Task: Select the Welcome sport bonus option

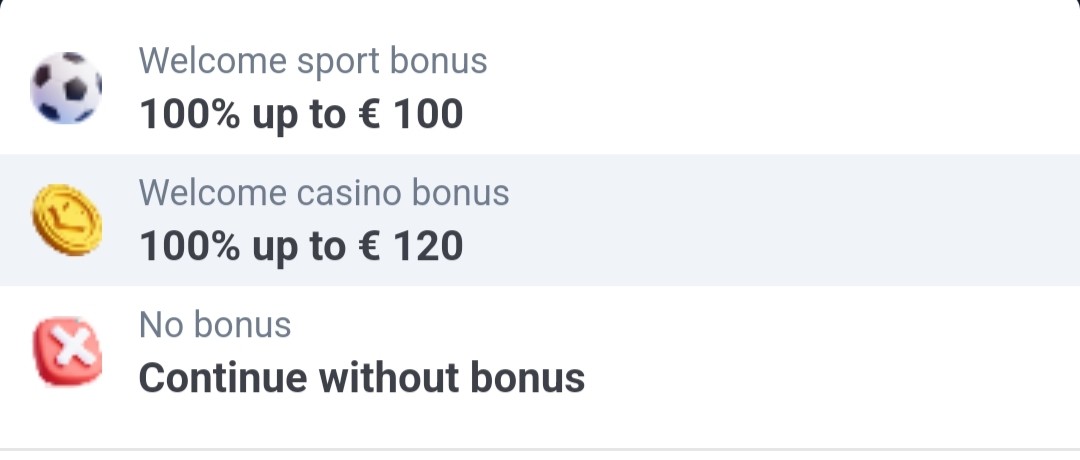Action: (x=540, y=88)
